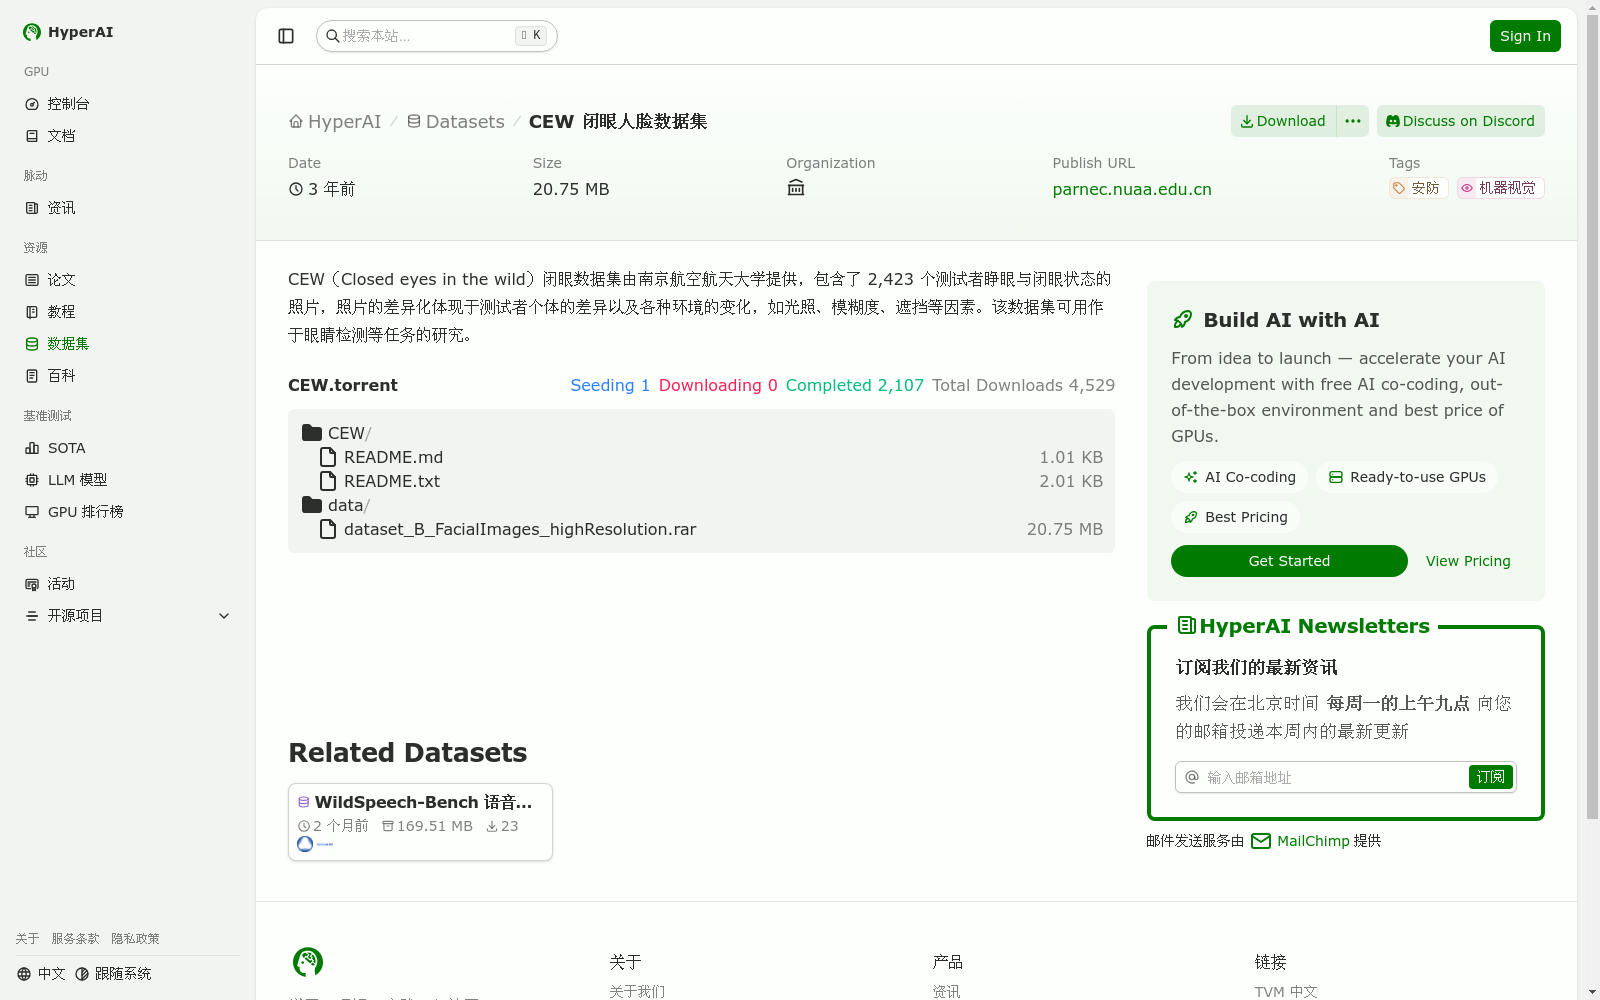1600x1000 pixels.
Task: Click the CEW folder entry
Action: point(337,433)
